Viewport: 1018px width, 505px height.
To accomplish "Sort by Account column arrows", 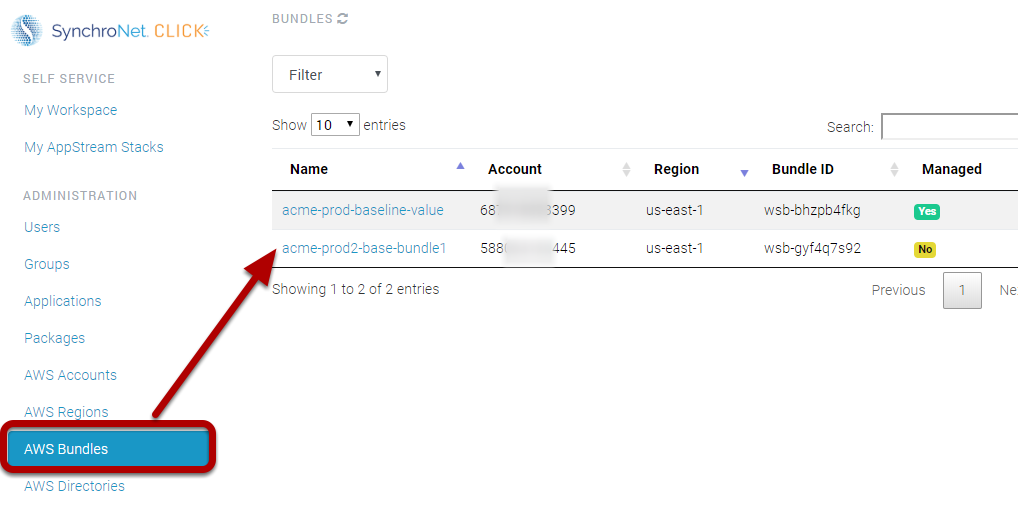I will [627, 169].
